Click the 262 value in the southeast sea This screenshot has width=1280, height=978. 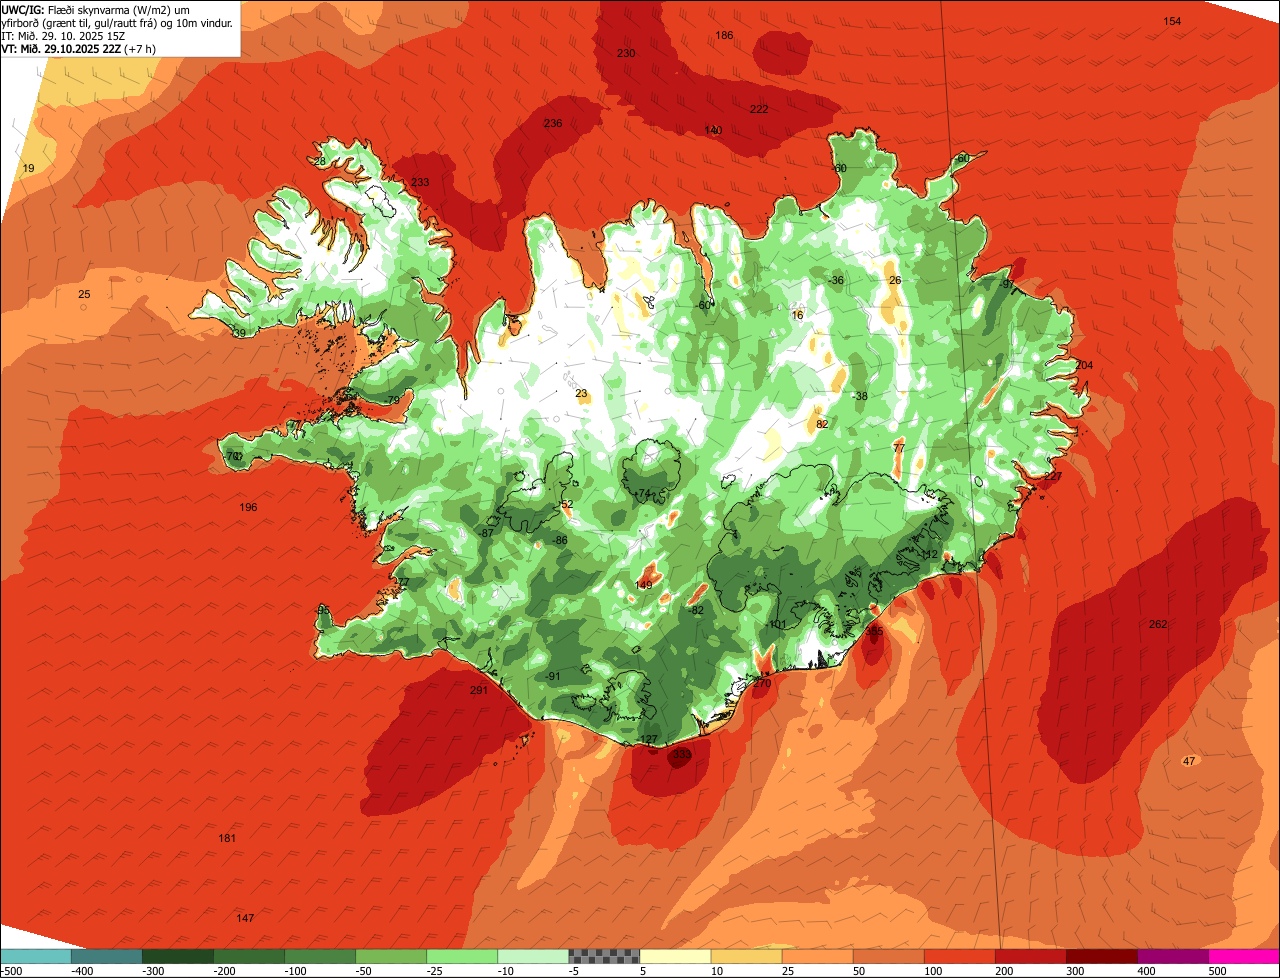click(1158, 625)
